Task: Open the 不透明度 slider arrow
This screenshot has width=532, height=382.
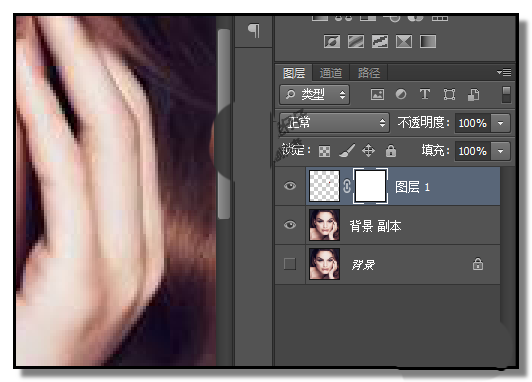Action: coord(500,123)
